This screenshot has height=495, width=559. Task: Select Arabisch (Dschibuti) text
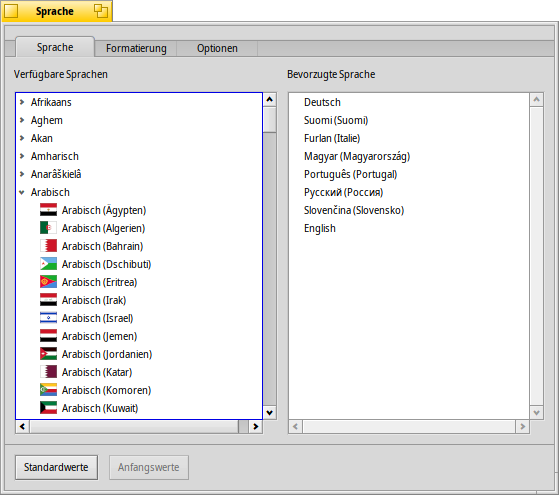(107, 264)
